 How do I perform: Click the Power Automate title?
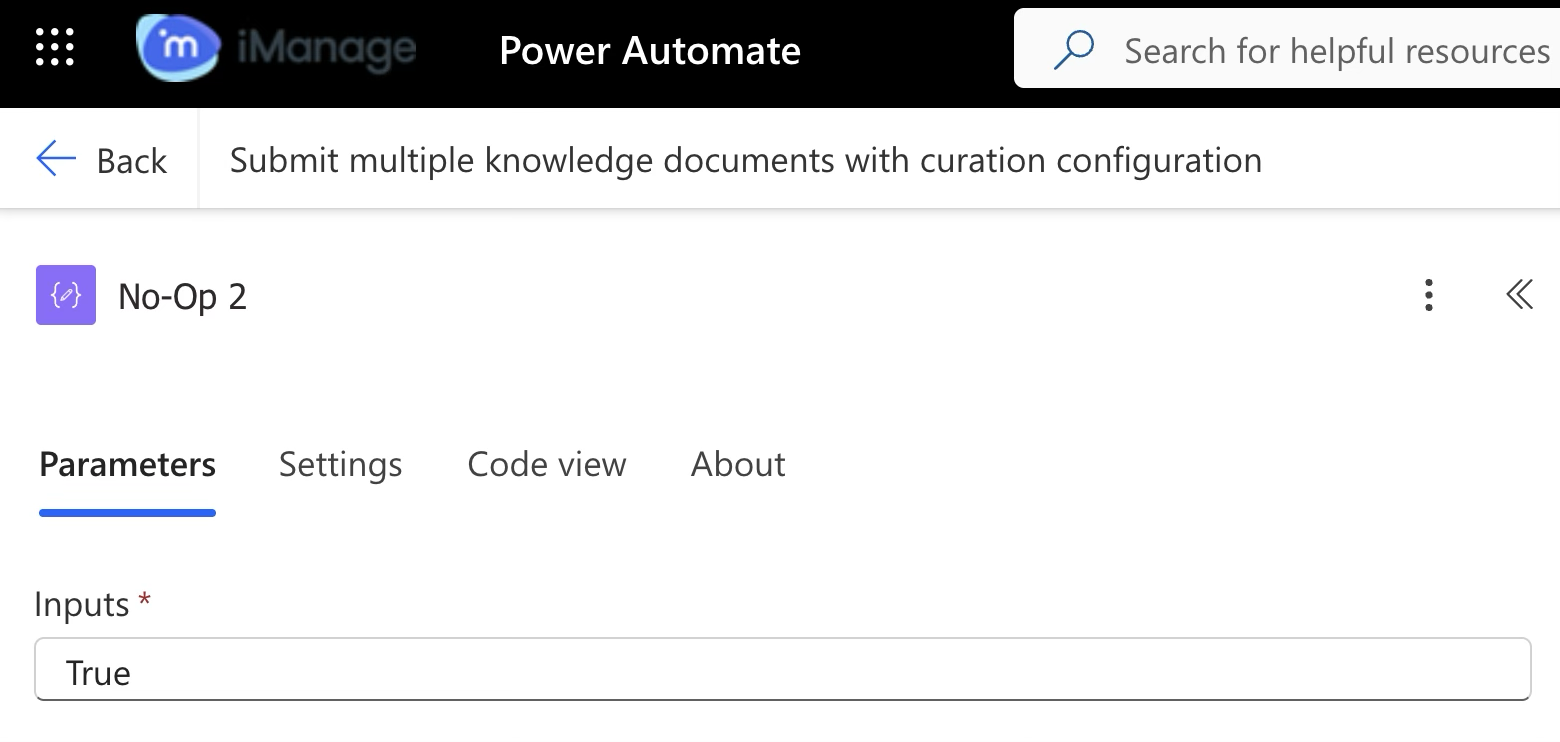click(650, 50)
